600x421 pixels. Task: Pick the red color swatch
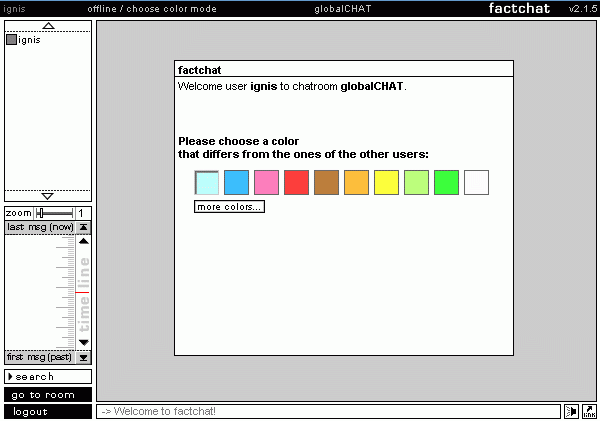[297, 182]
